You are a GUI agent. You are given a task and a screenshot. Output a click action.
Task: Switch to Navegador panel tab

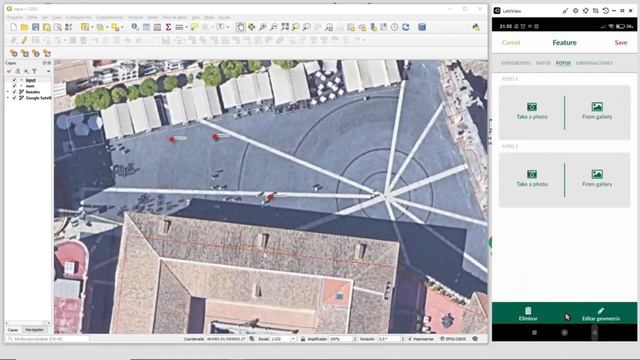click(34, 330)
